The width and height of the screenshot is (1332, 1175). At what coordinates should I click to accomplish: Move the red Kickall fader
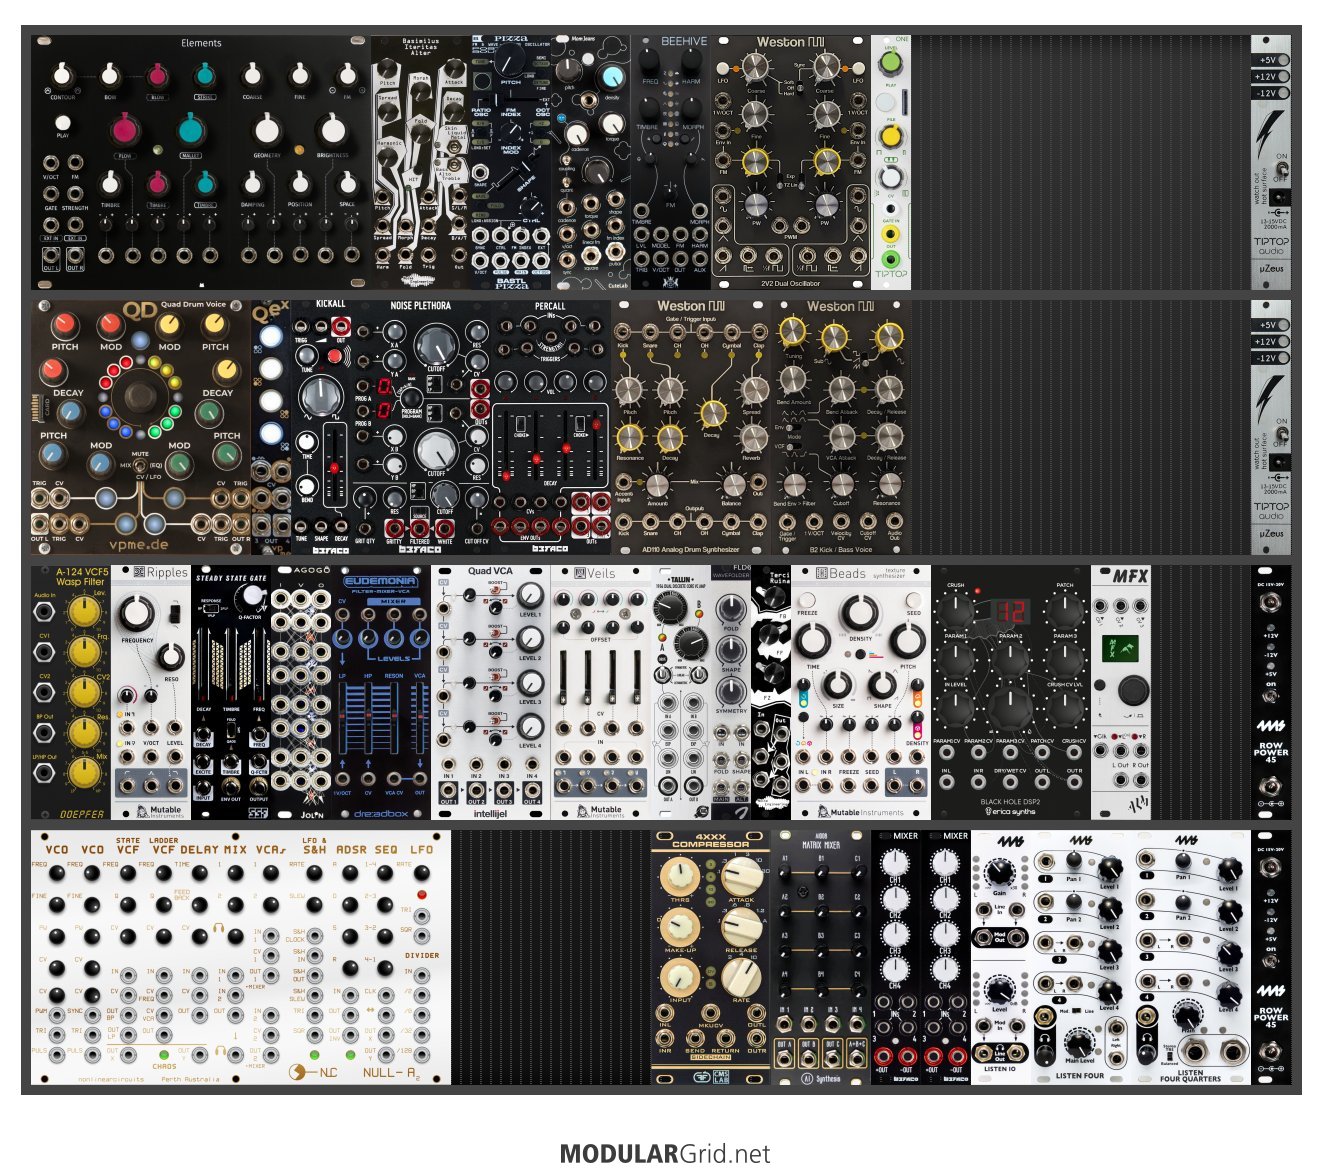tap(334, 467)
